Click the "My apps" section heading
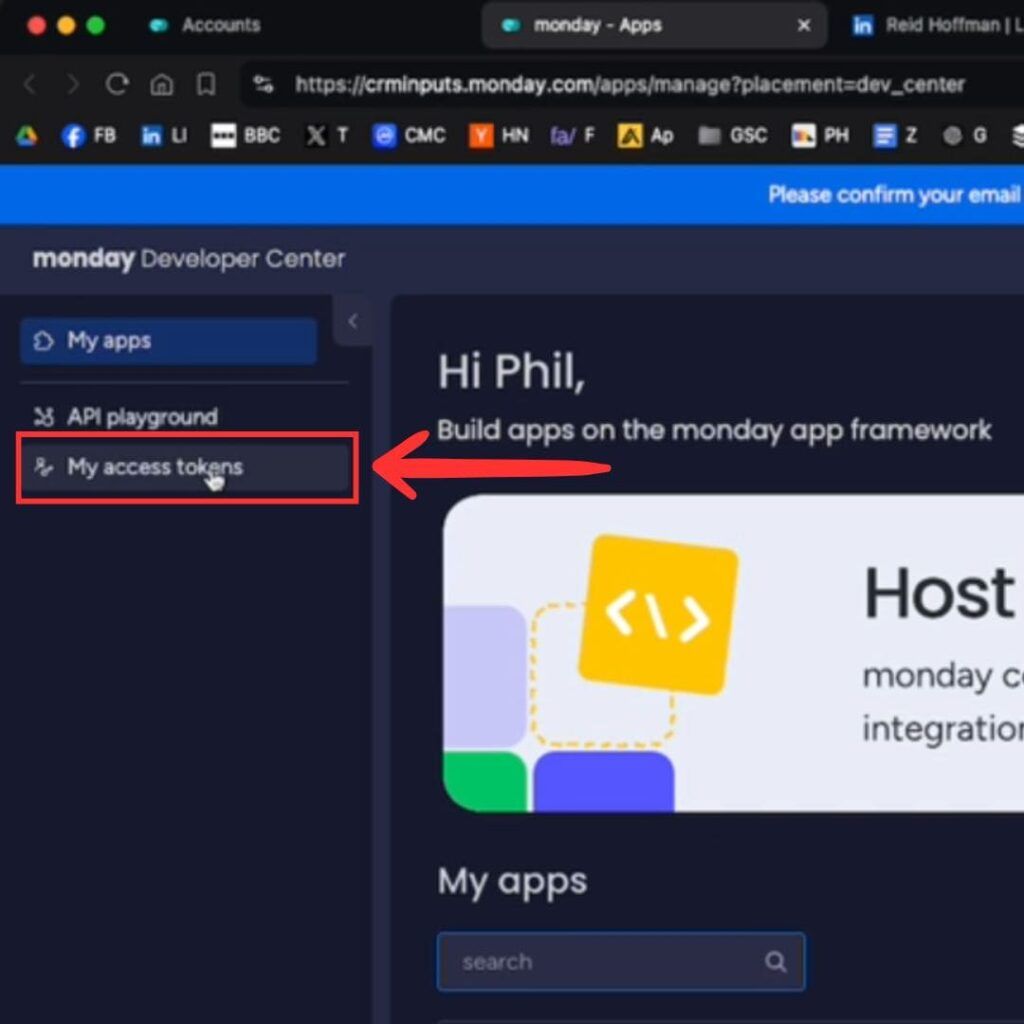Viewport: 1024px width, 1024px height. click(x=513, y=882)
